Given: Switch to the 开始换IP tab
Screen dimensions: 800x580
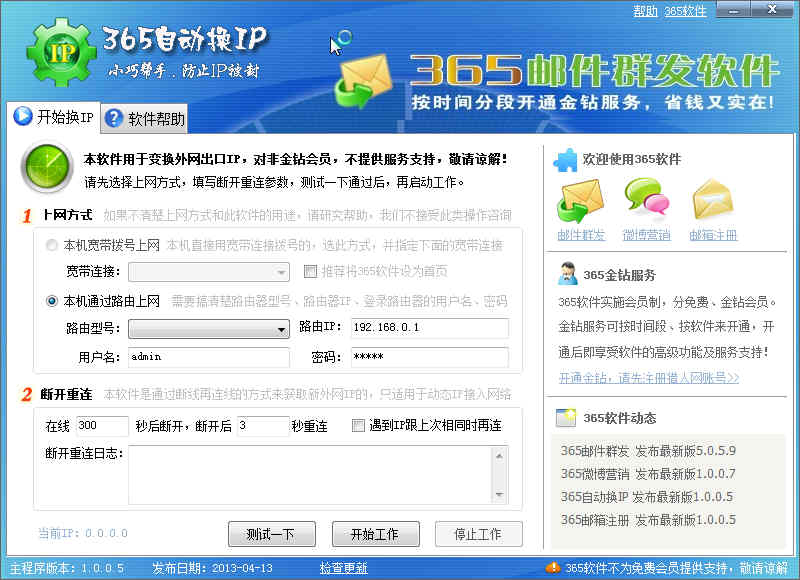Looking at the screenshot, I should point(54,117).
